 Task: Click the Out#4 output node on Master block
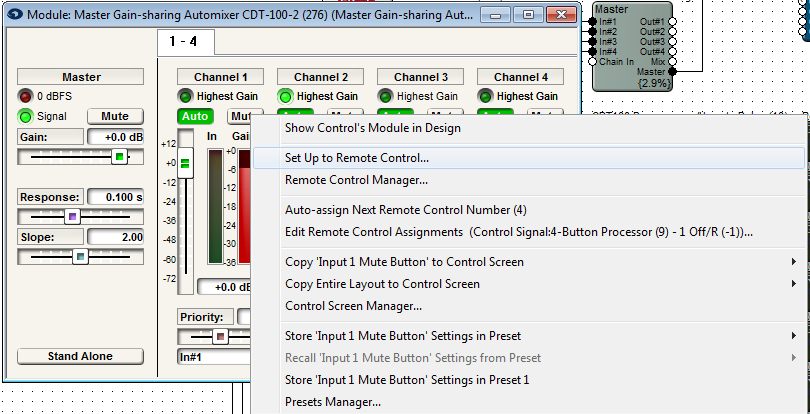672,52
